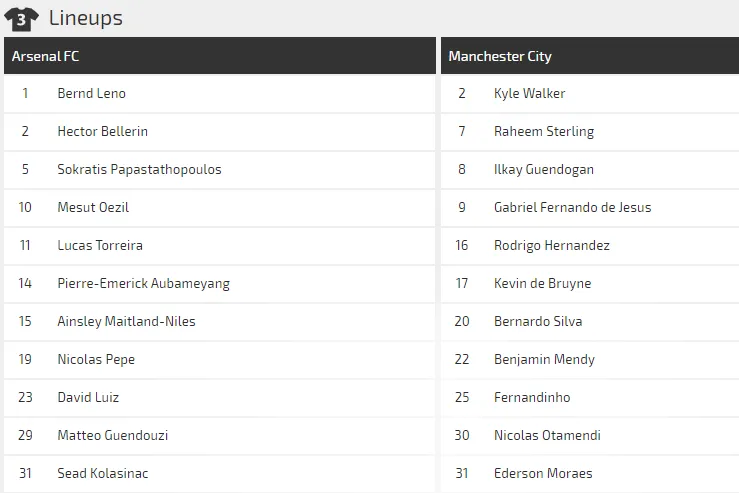
Task: Click the jersey icon beside Lineups
Action: point(21,18)
